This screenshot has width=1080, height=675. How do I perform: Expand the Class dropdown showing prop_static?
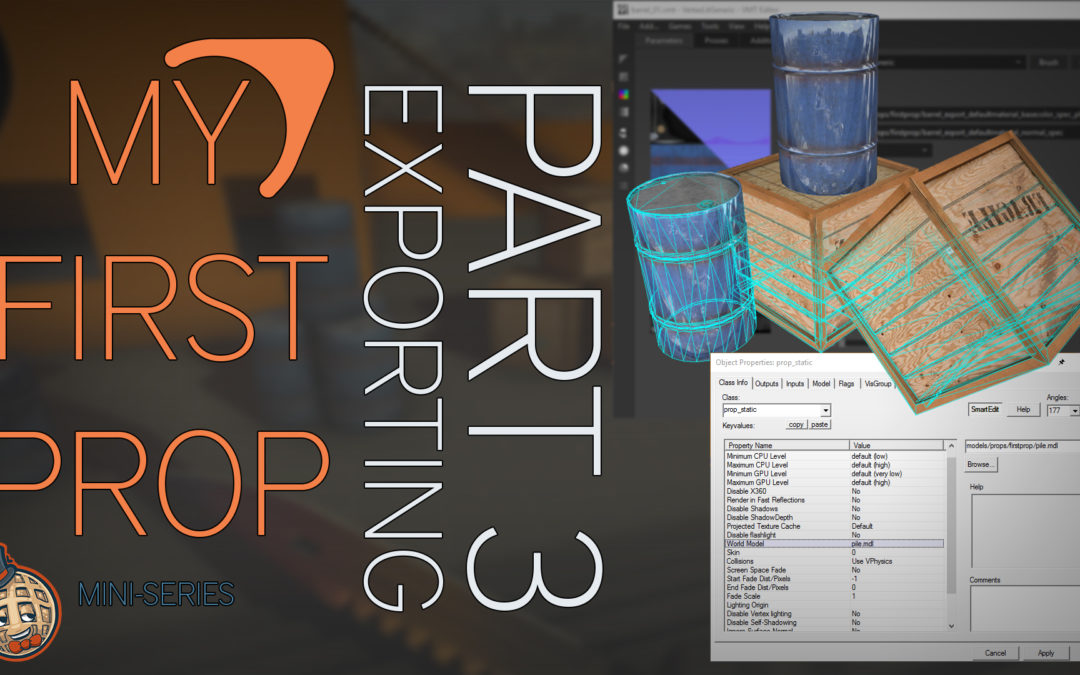[x=825, y=411]
